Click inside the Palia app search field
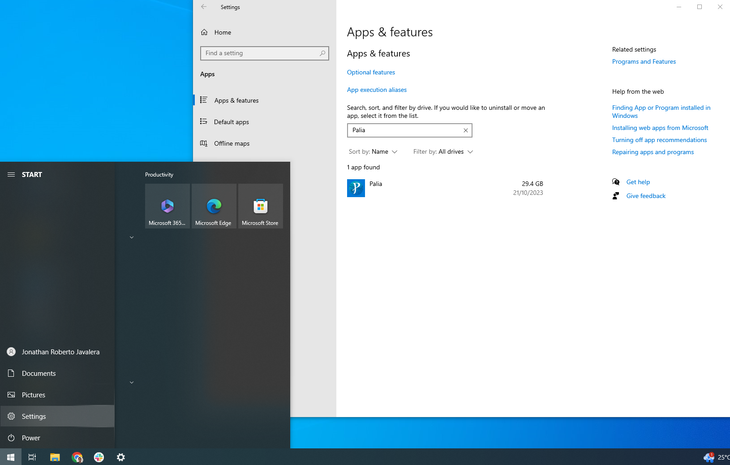 coord(410,130)
